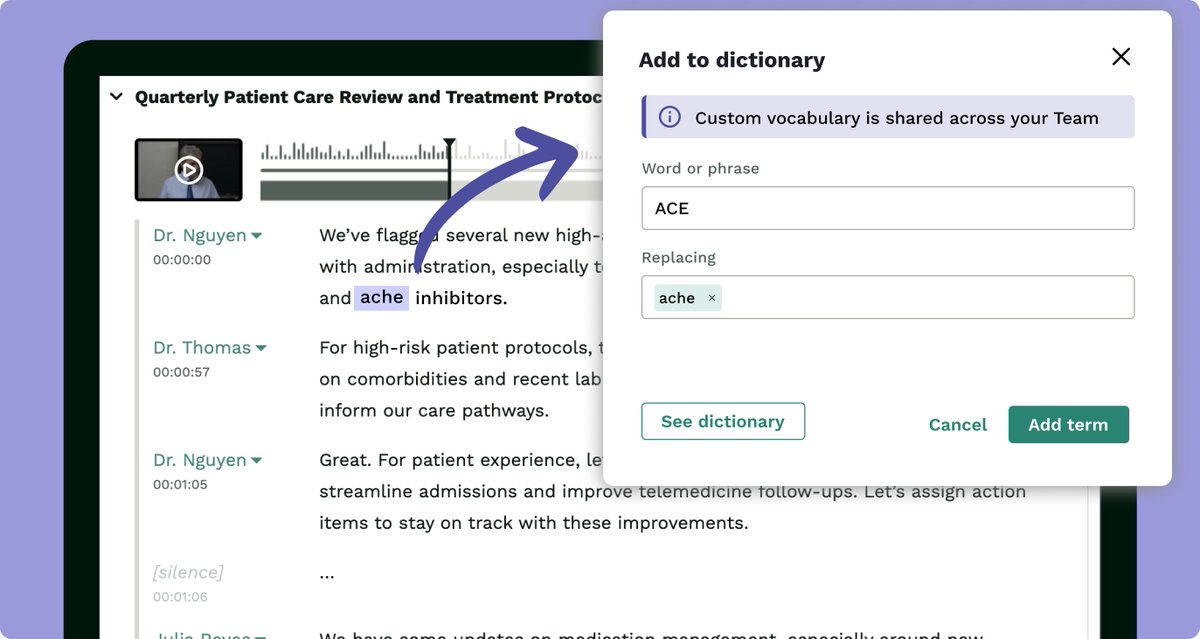Click the [silence] label
The width and height of the screenshot is (1200, 639).
188,572
